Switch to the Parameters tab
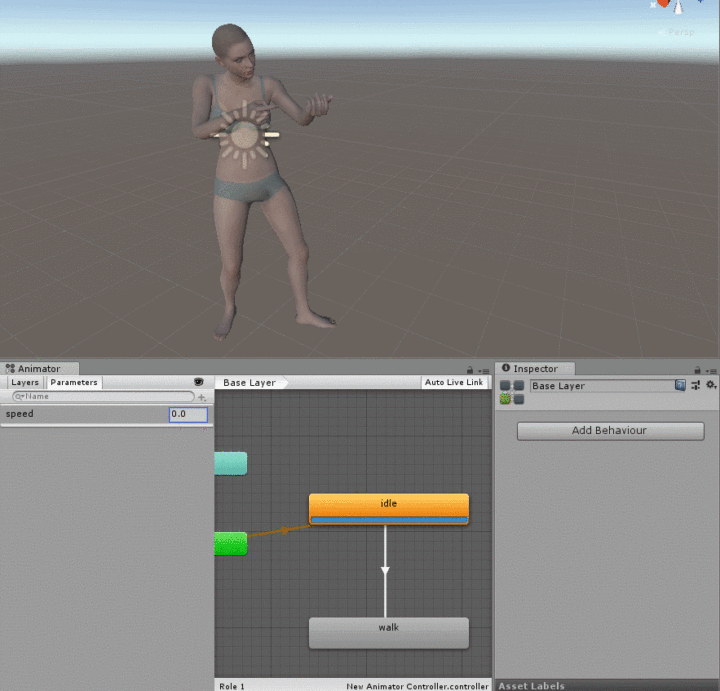 click(x=74, y=382)
